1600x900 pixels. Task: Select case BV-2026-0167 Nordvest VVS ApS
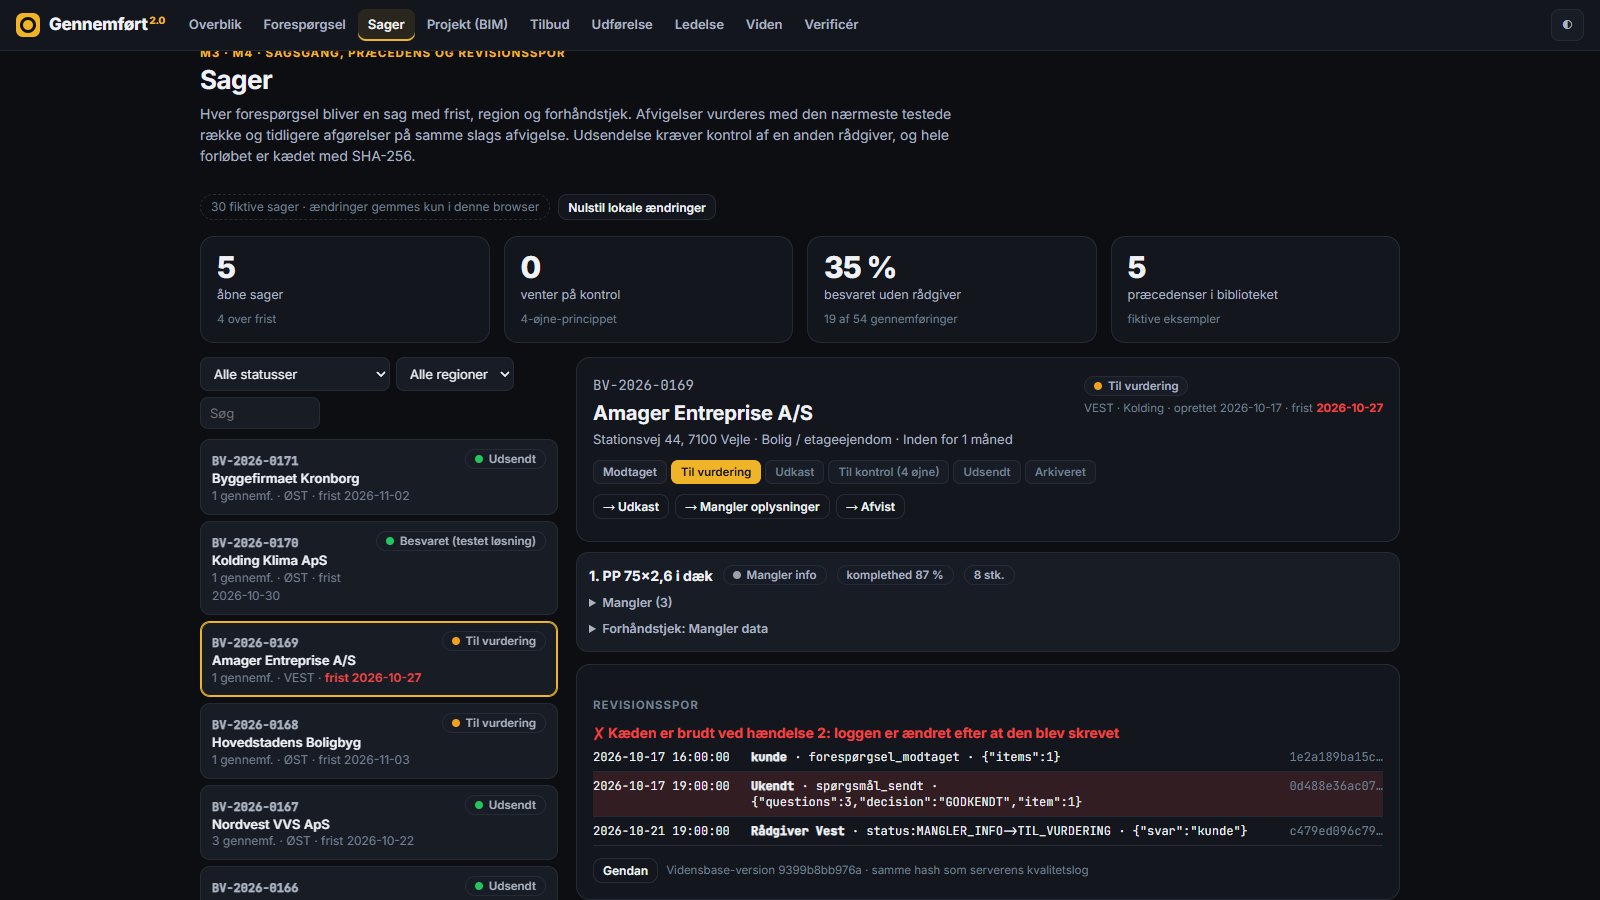(x=379, y=822)
